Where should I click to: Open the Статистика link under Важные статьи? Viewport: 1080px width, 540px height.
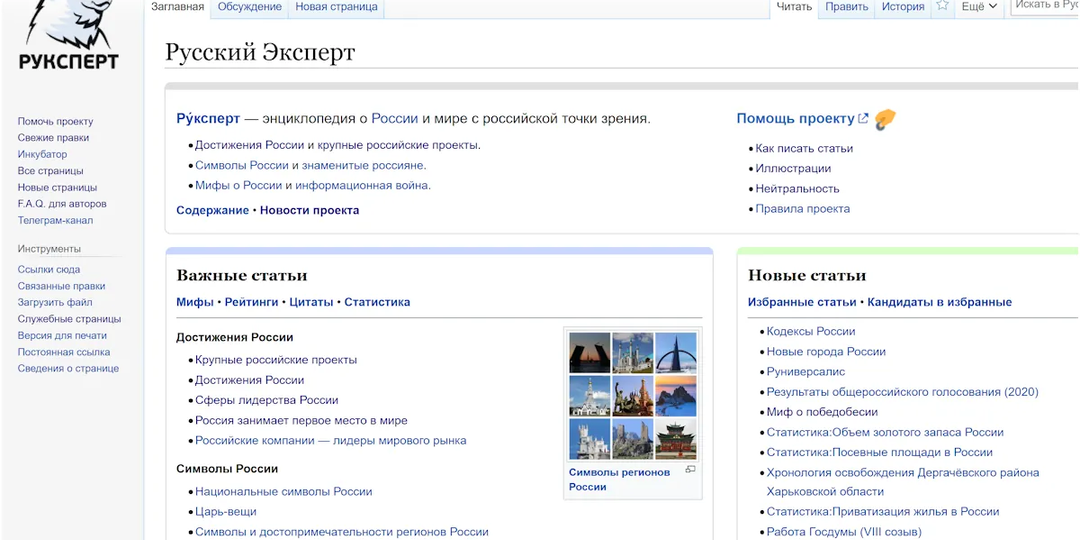pyautogui.click(x=377, y=302)
